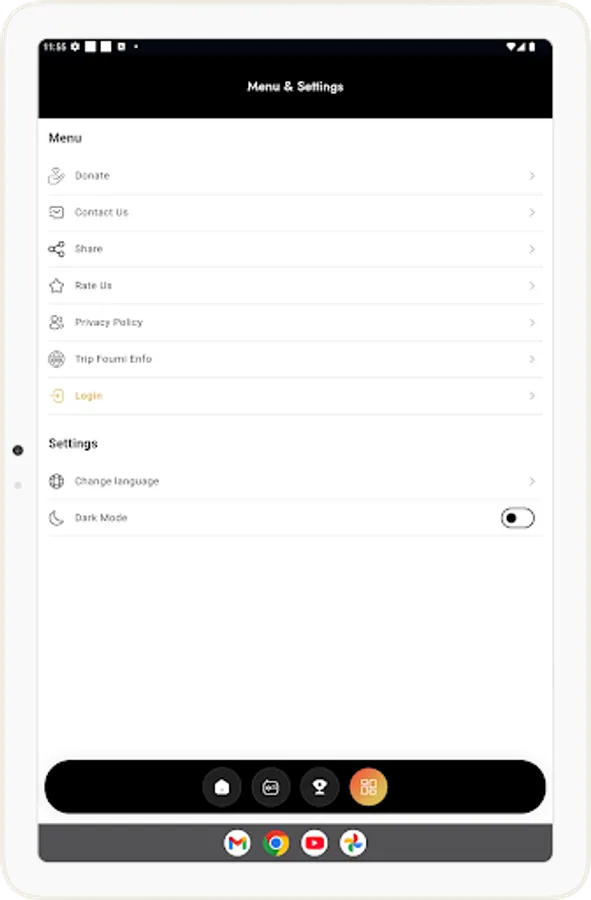Select the Privacy Policy people icon
591x900 pixels.
pyautogui.click(x=57, y=322)
